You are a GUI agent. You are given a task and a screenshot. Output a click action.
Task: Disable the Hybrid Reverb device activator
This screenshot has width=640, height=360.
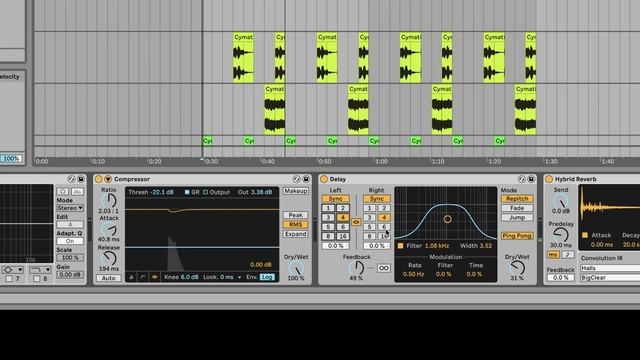[x=549, y=179]
